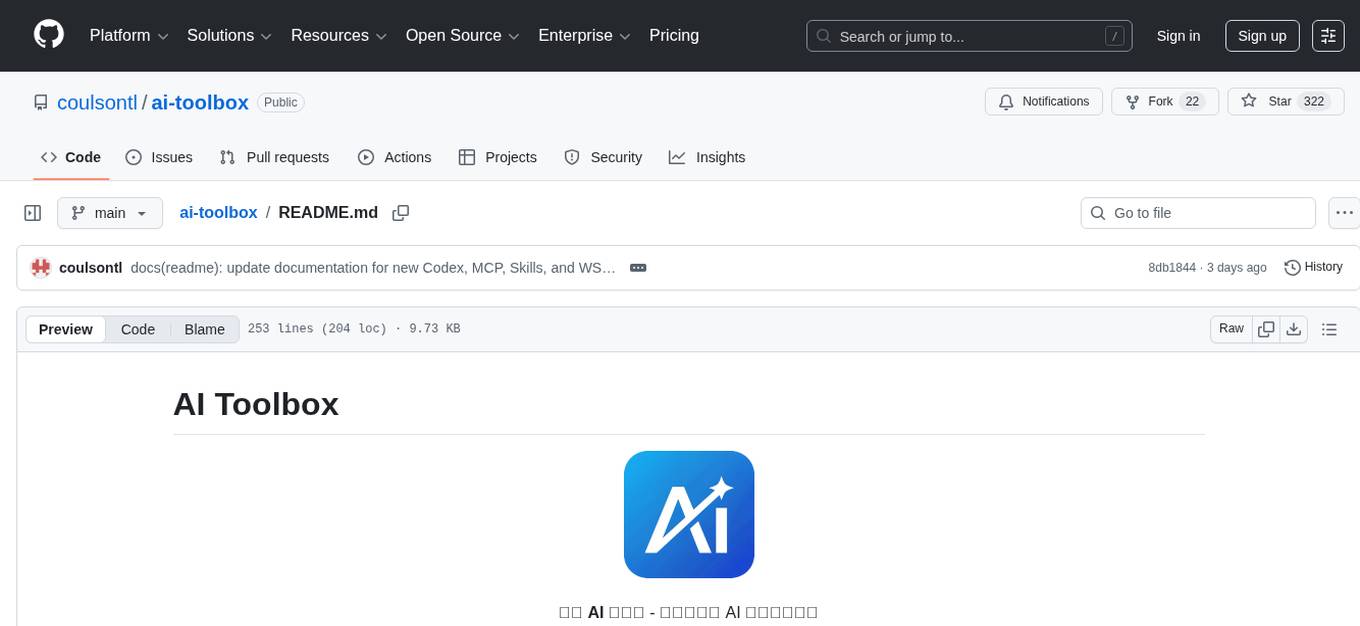The image size is (1360, 626).
Task: Open the file outline symbols panel
Action: (1330, 328)
